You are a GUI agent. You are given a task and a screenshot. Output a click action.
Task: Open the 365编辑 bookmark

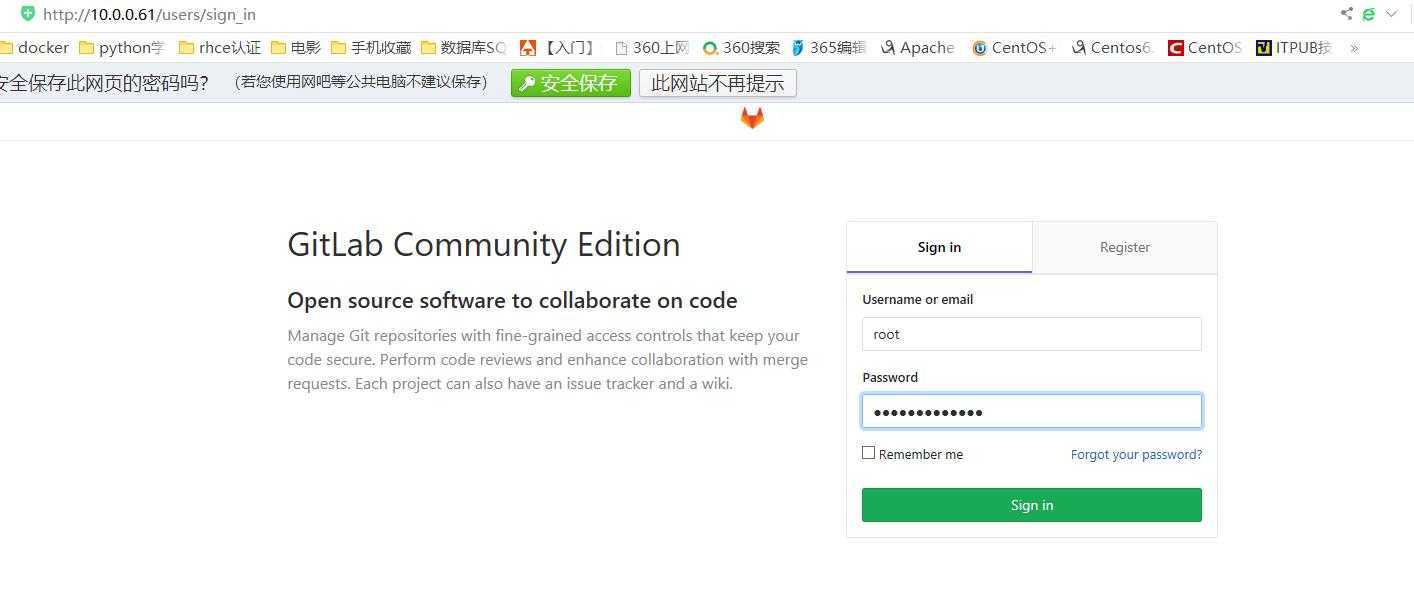click(x=829, y=48)
